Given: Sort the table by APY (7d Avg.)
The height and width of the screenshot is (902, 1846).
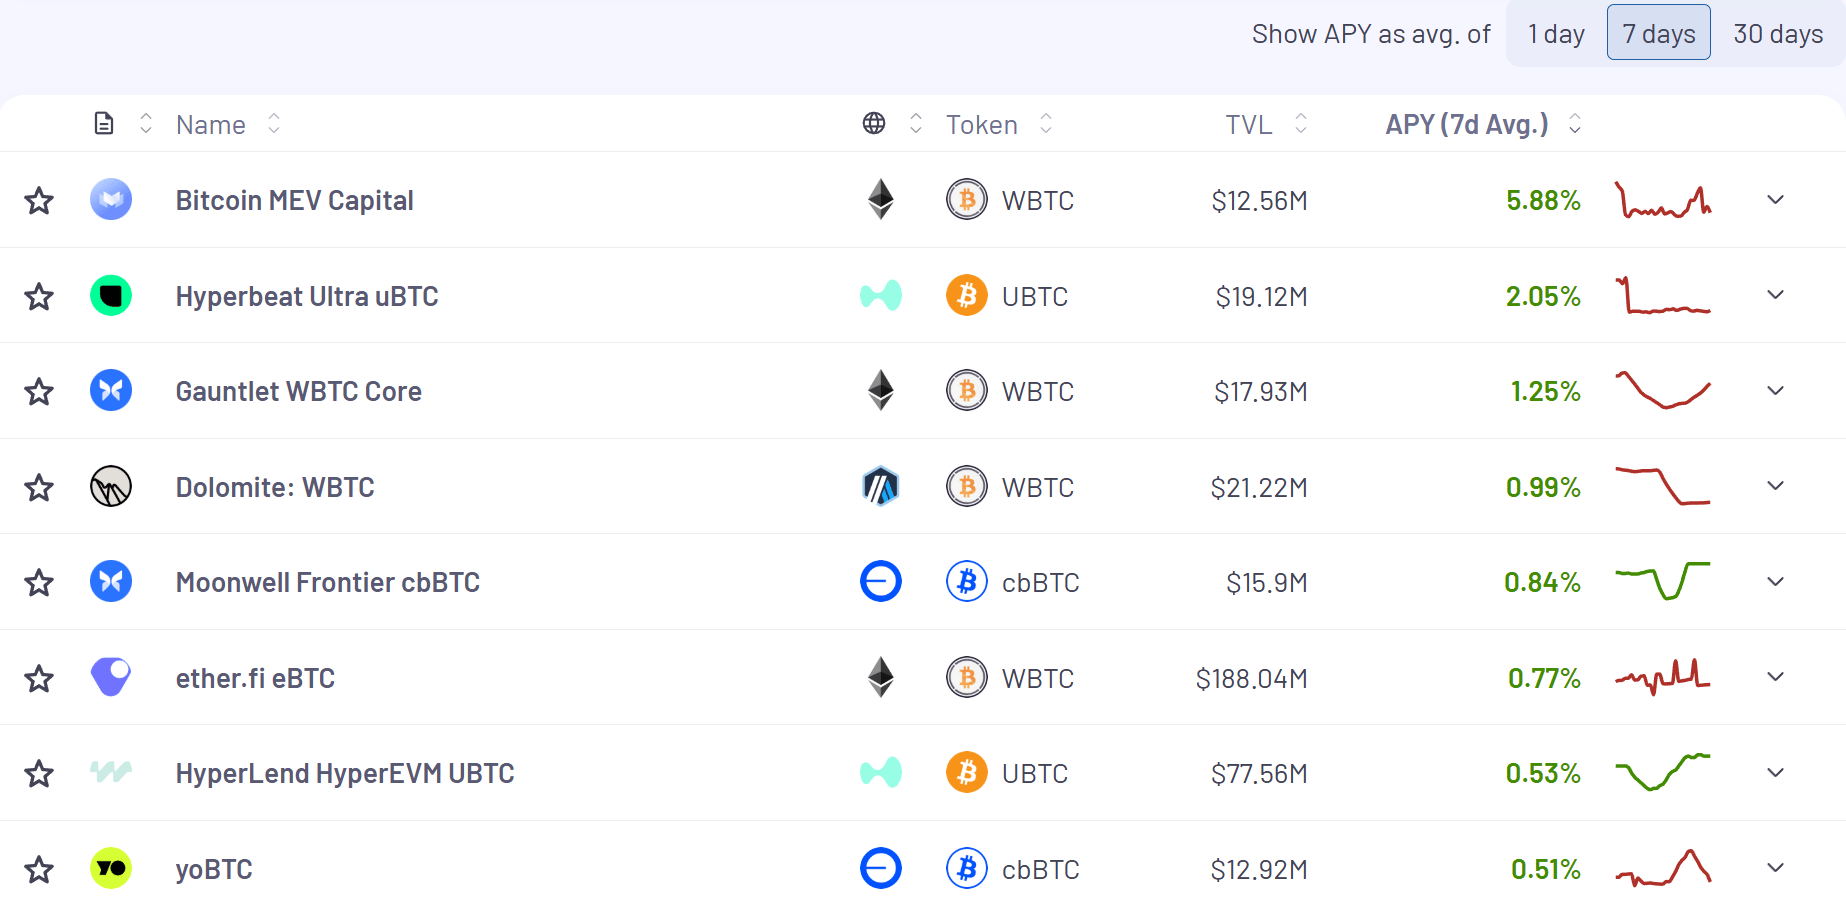Looking at the screenshot, I should pos(1483,124).
